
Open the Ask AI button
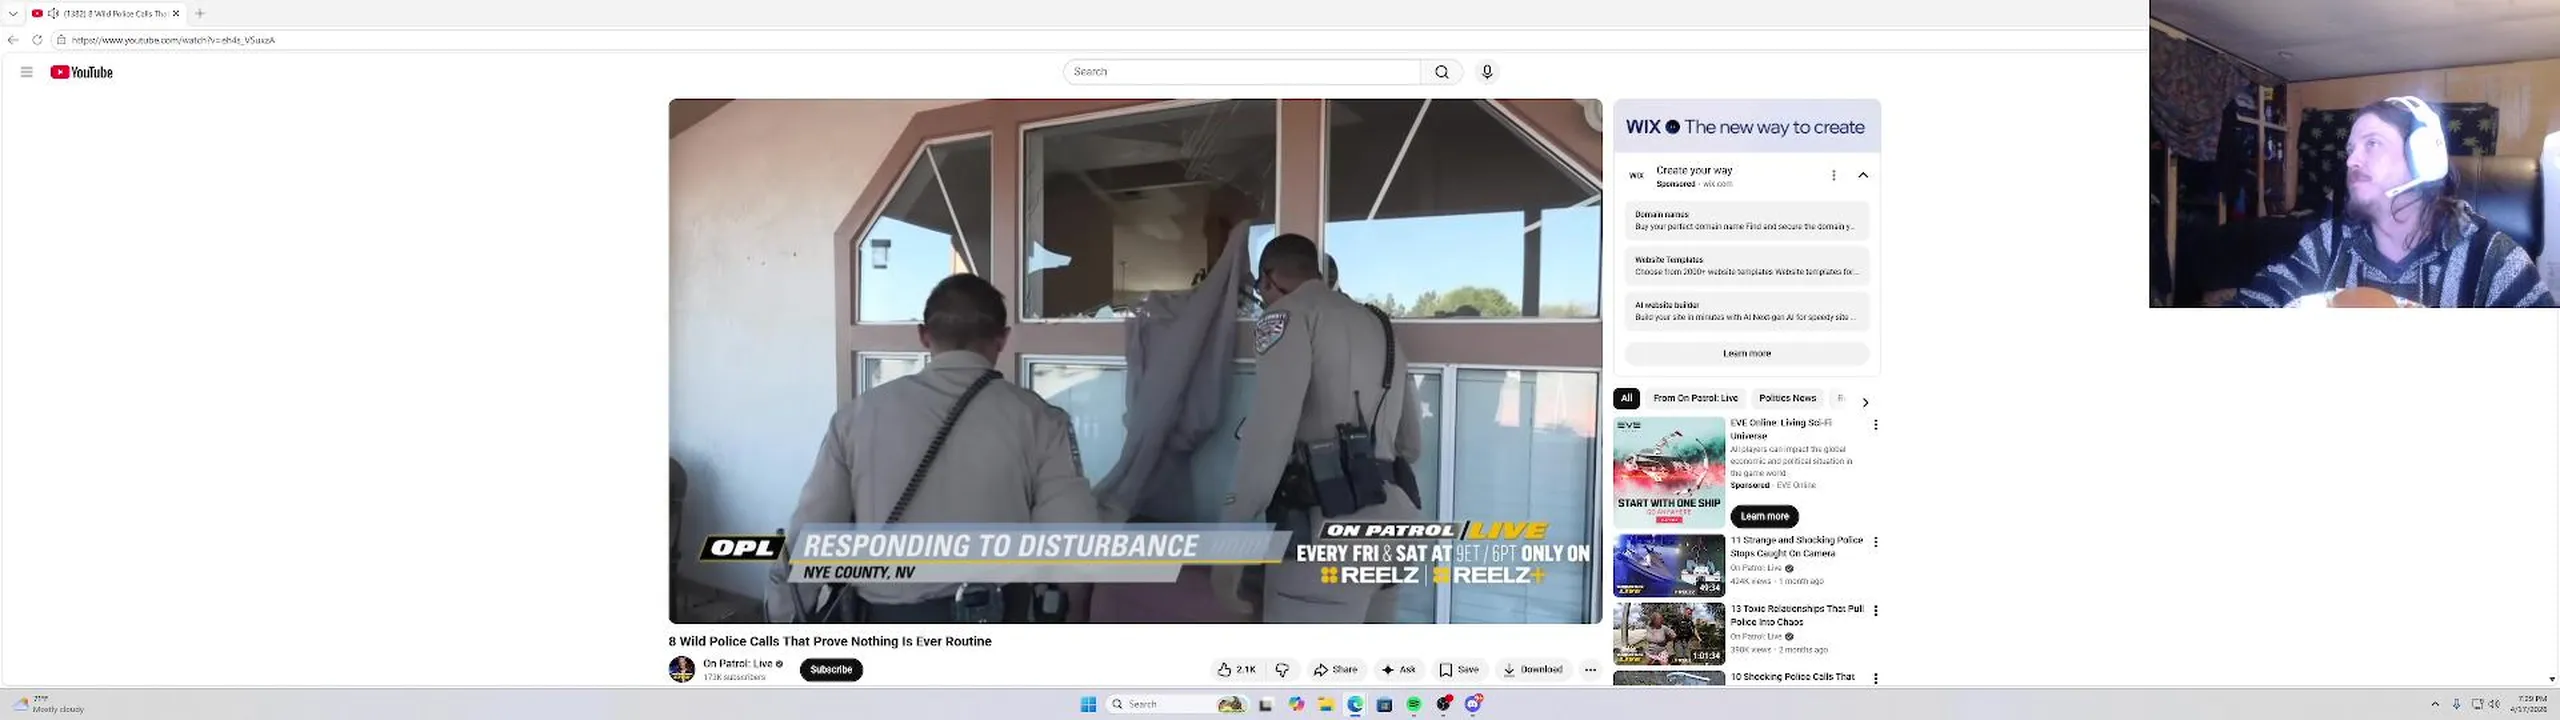pos(1398,670)
